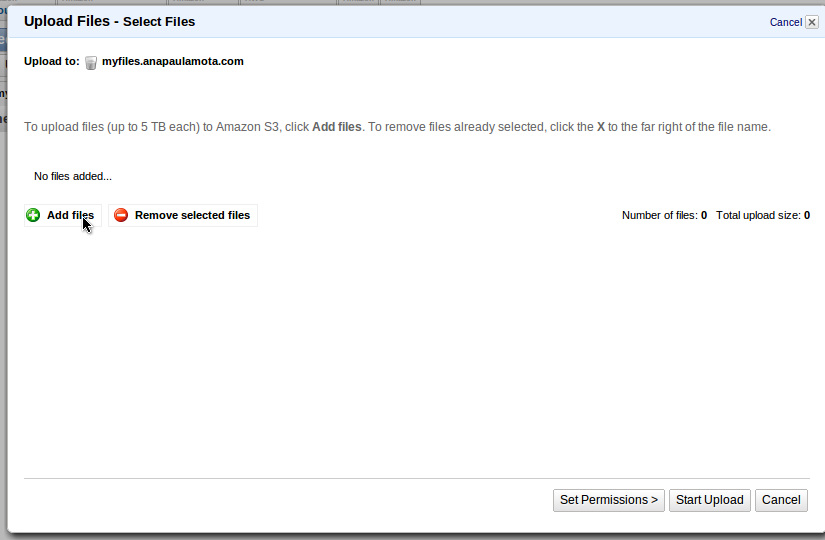The image size is (825, 540).
Task: Start Upload of the selected files
Action: click(x=710, y=500)
